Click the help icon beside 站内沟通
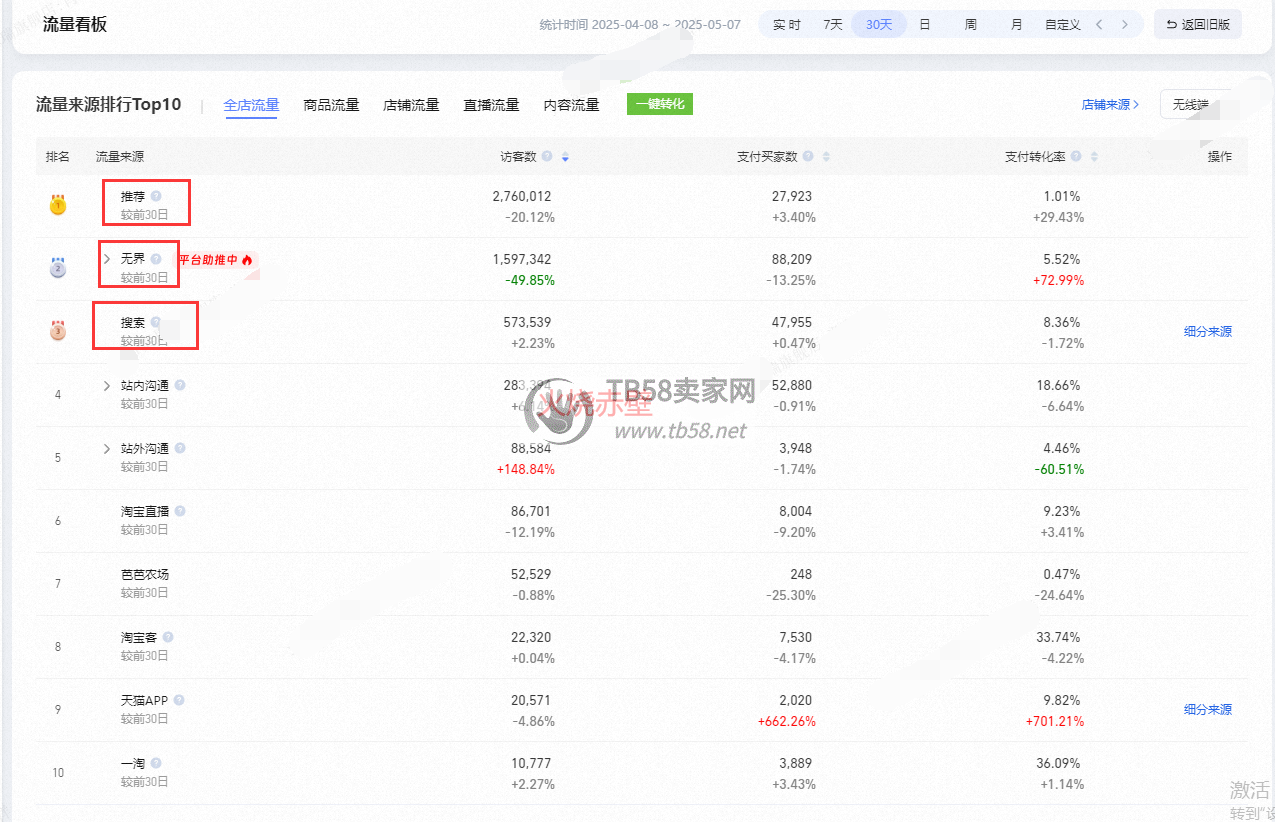The image size is (1275, 822). (180, 385)
